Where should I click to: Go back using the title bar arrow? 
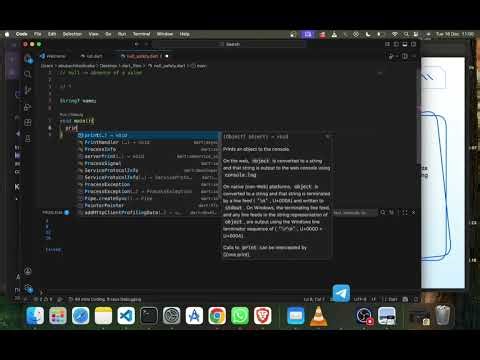136,44
